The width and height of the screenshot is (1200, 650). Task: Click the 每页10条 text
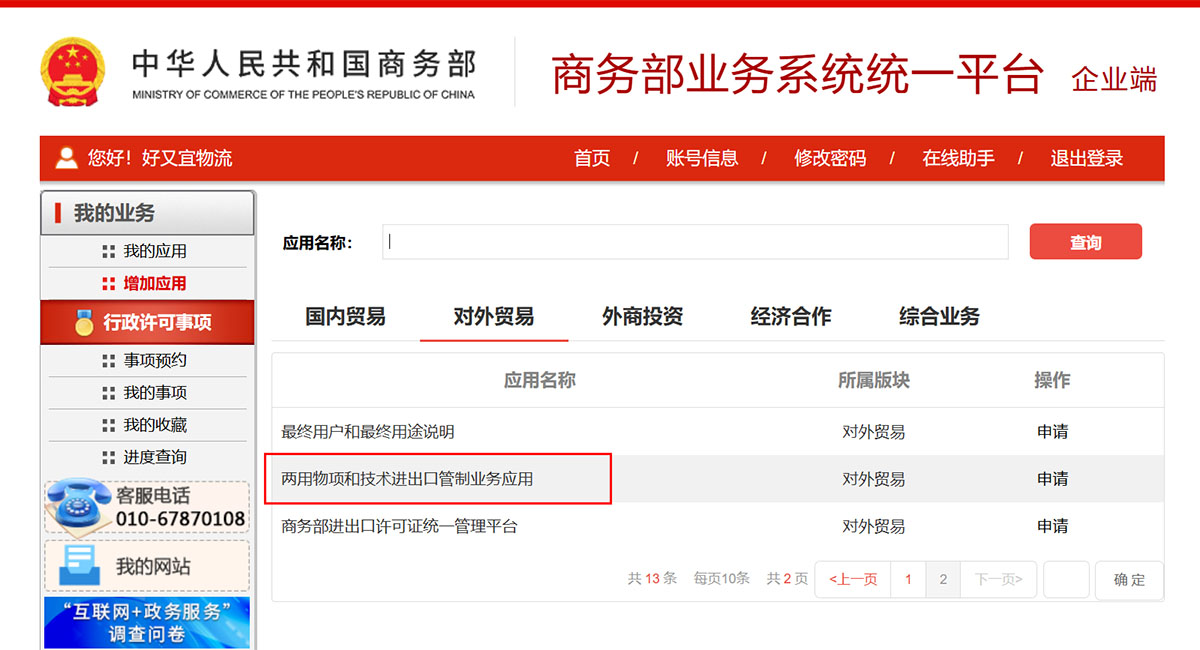click(x=722, y=579)
